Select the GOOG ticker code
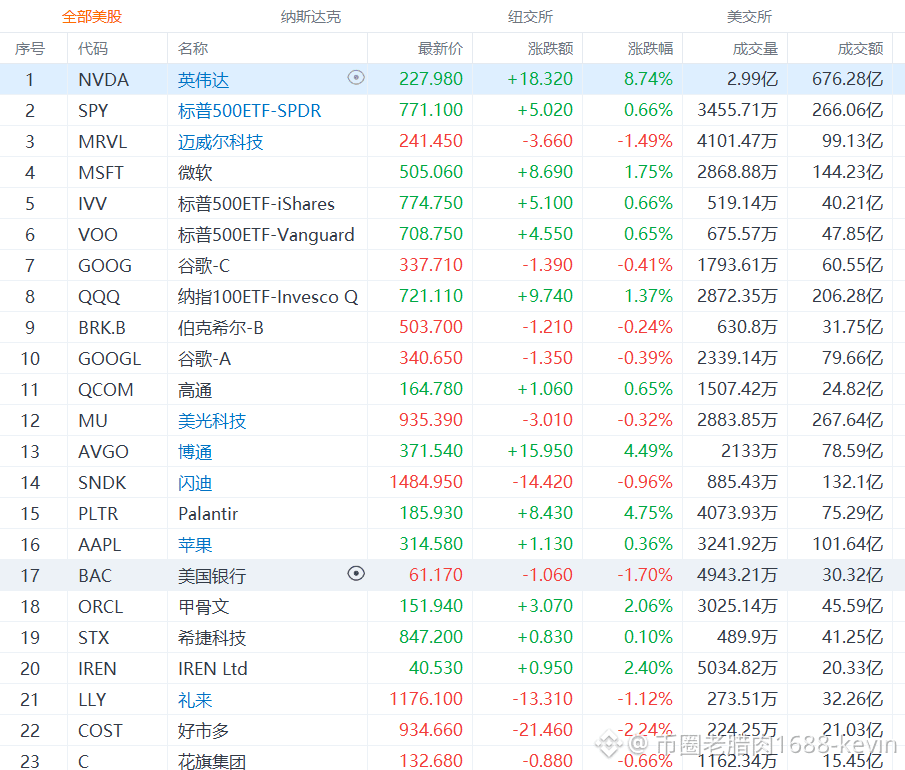This screenshot has height=770, width=905. pyautogui.click(x=105, y=266)
